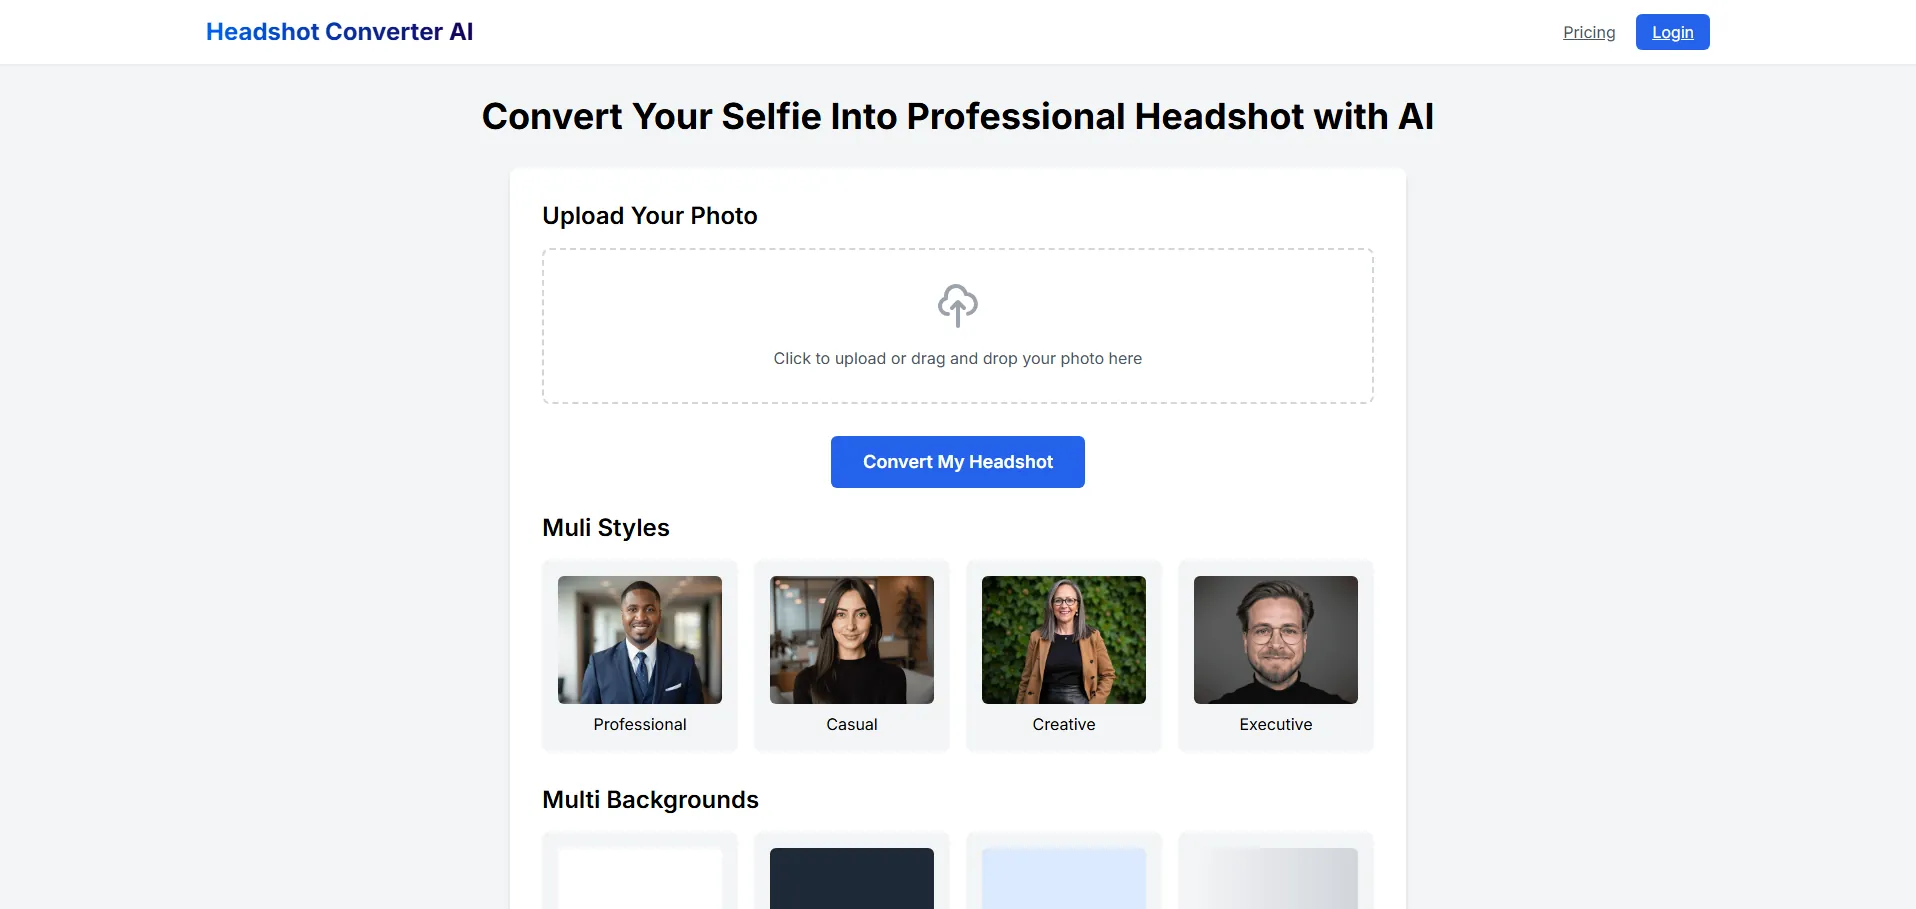The width and height of the screenshot is (1916, 909).
Task: Click the Login button
Action: (1672, 32)
